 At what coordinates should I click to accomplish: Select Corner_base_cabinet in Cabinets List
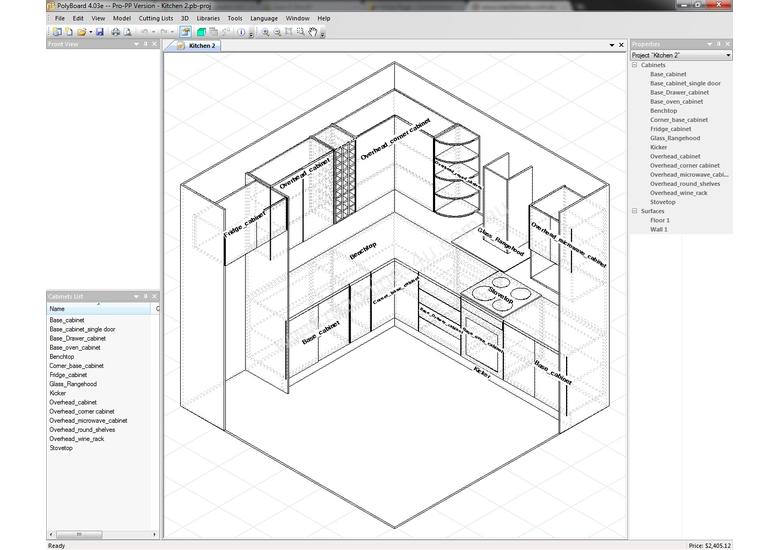point(76,366)
